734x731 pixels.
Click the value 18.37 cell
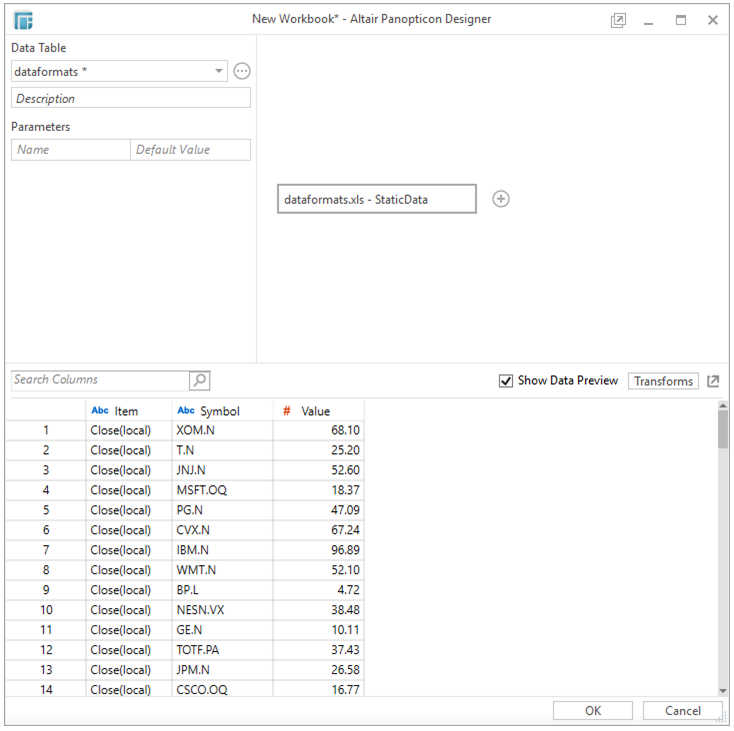click(x=318, y=490)
